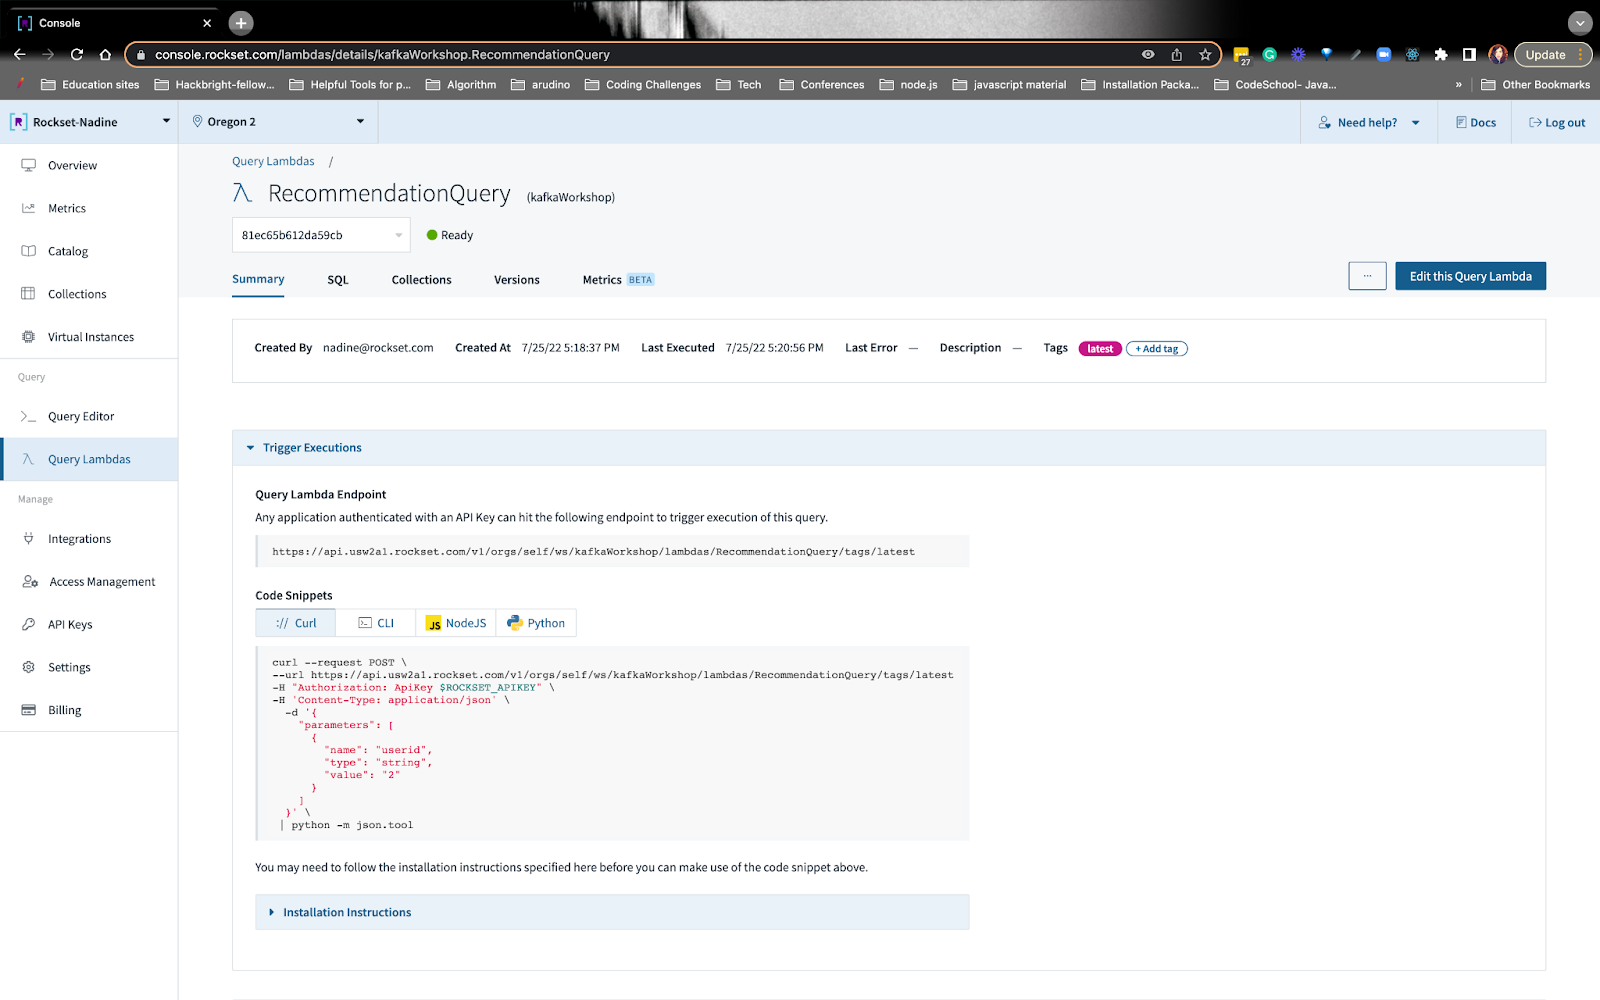This screenshot has height=1000, width=1600.
Task: Open Settings gear icon in sidebar
Action: coord(28,667)
